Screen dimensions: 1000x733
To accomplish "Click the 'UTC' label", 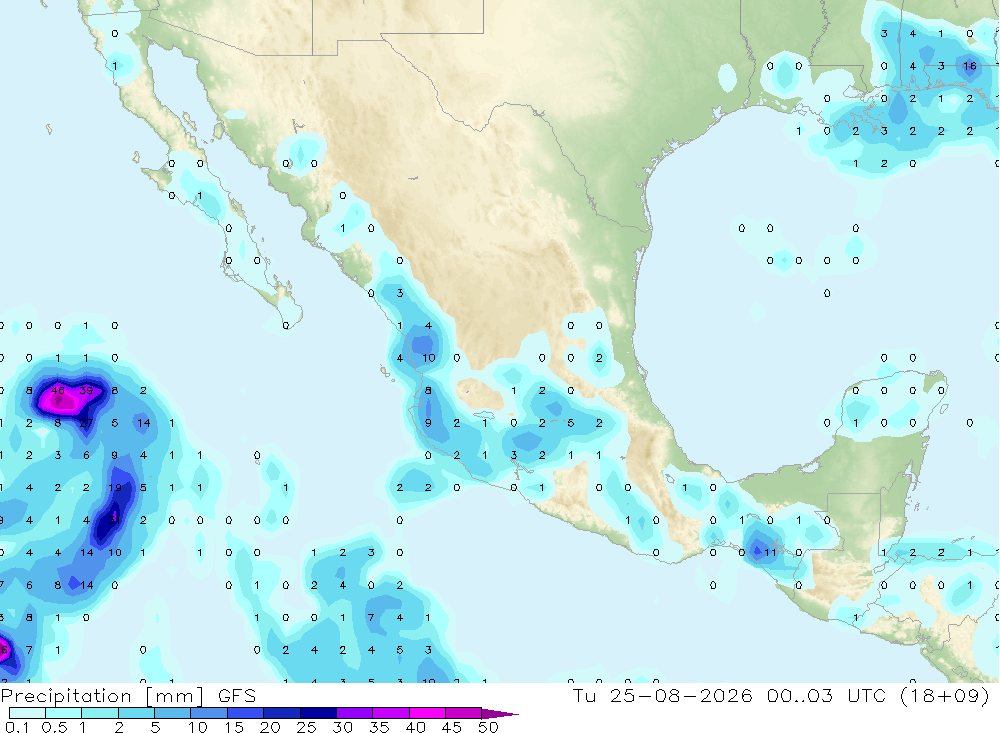I will (x=867, y=695).
